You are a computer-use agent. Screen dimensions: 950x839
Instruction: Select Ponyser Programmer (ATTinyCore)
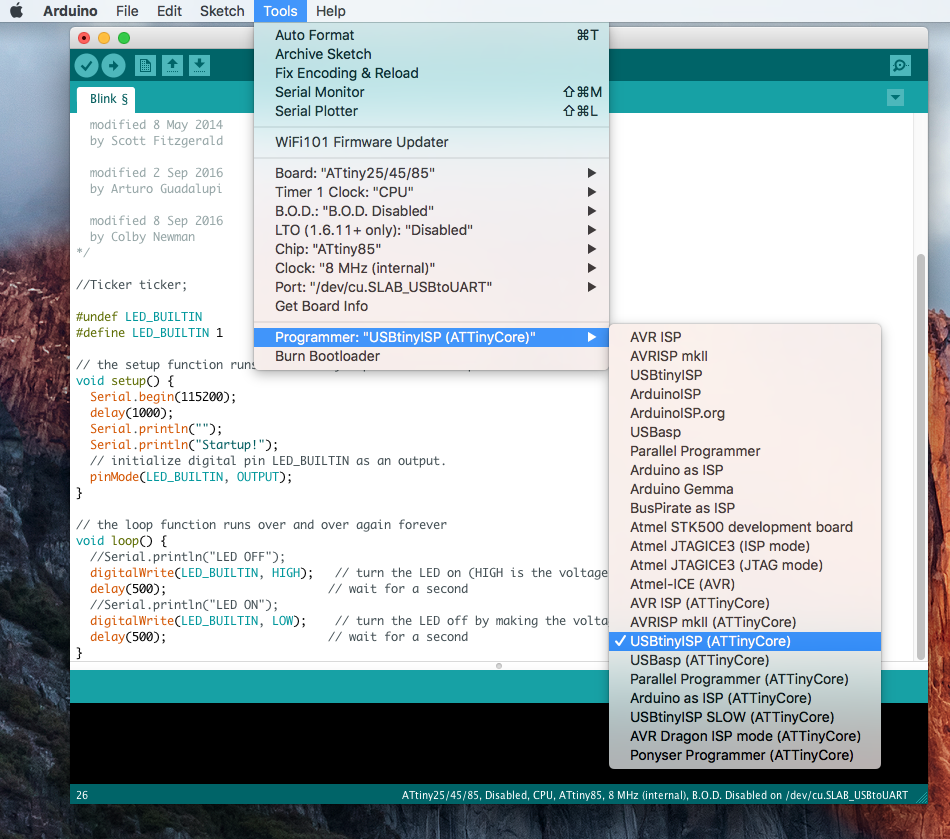tap(745, 755)
